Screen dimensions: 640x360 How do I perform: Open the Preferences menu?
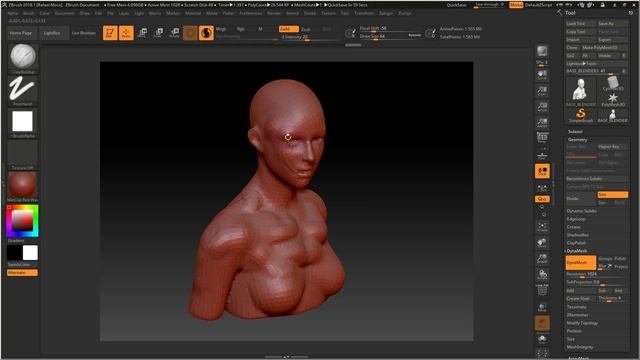pyautogui.click(x=251, y=13)
